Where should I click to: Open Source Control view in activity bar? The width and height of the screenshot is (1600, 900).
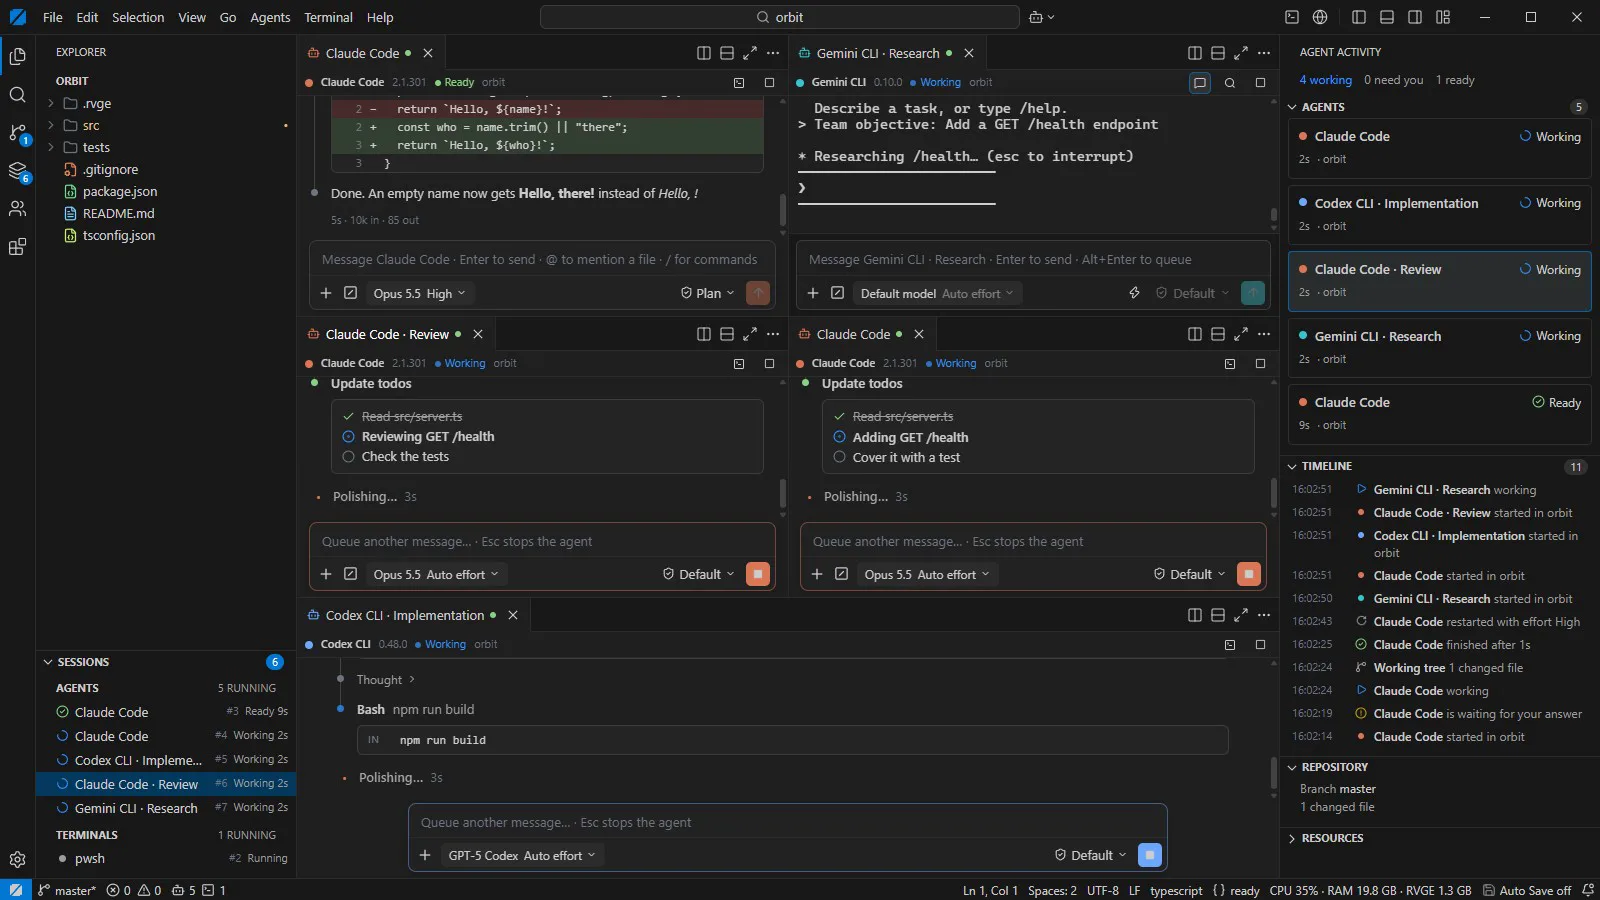[x=17, y=133]
